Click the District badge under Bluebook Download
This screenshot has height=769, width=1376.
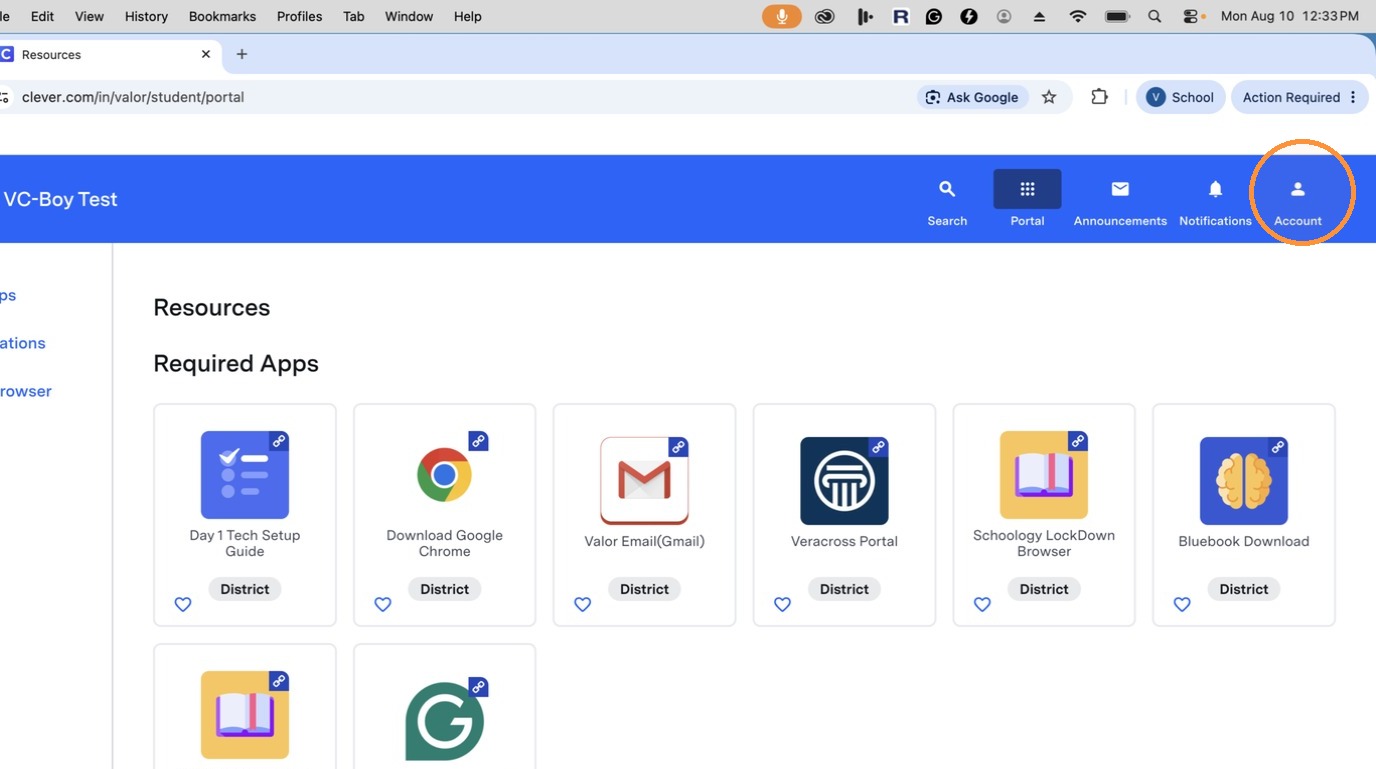click(x=1244, y=589)
